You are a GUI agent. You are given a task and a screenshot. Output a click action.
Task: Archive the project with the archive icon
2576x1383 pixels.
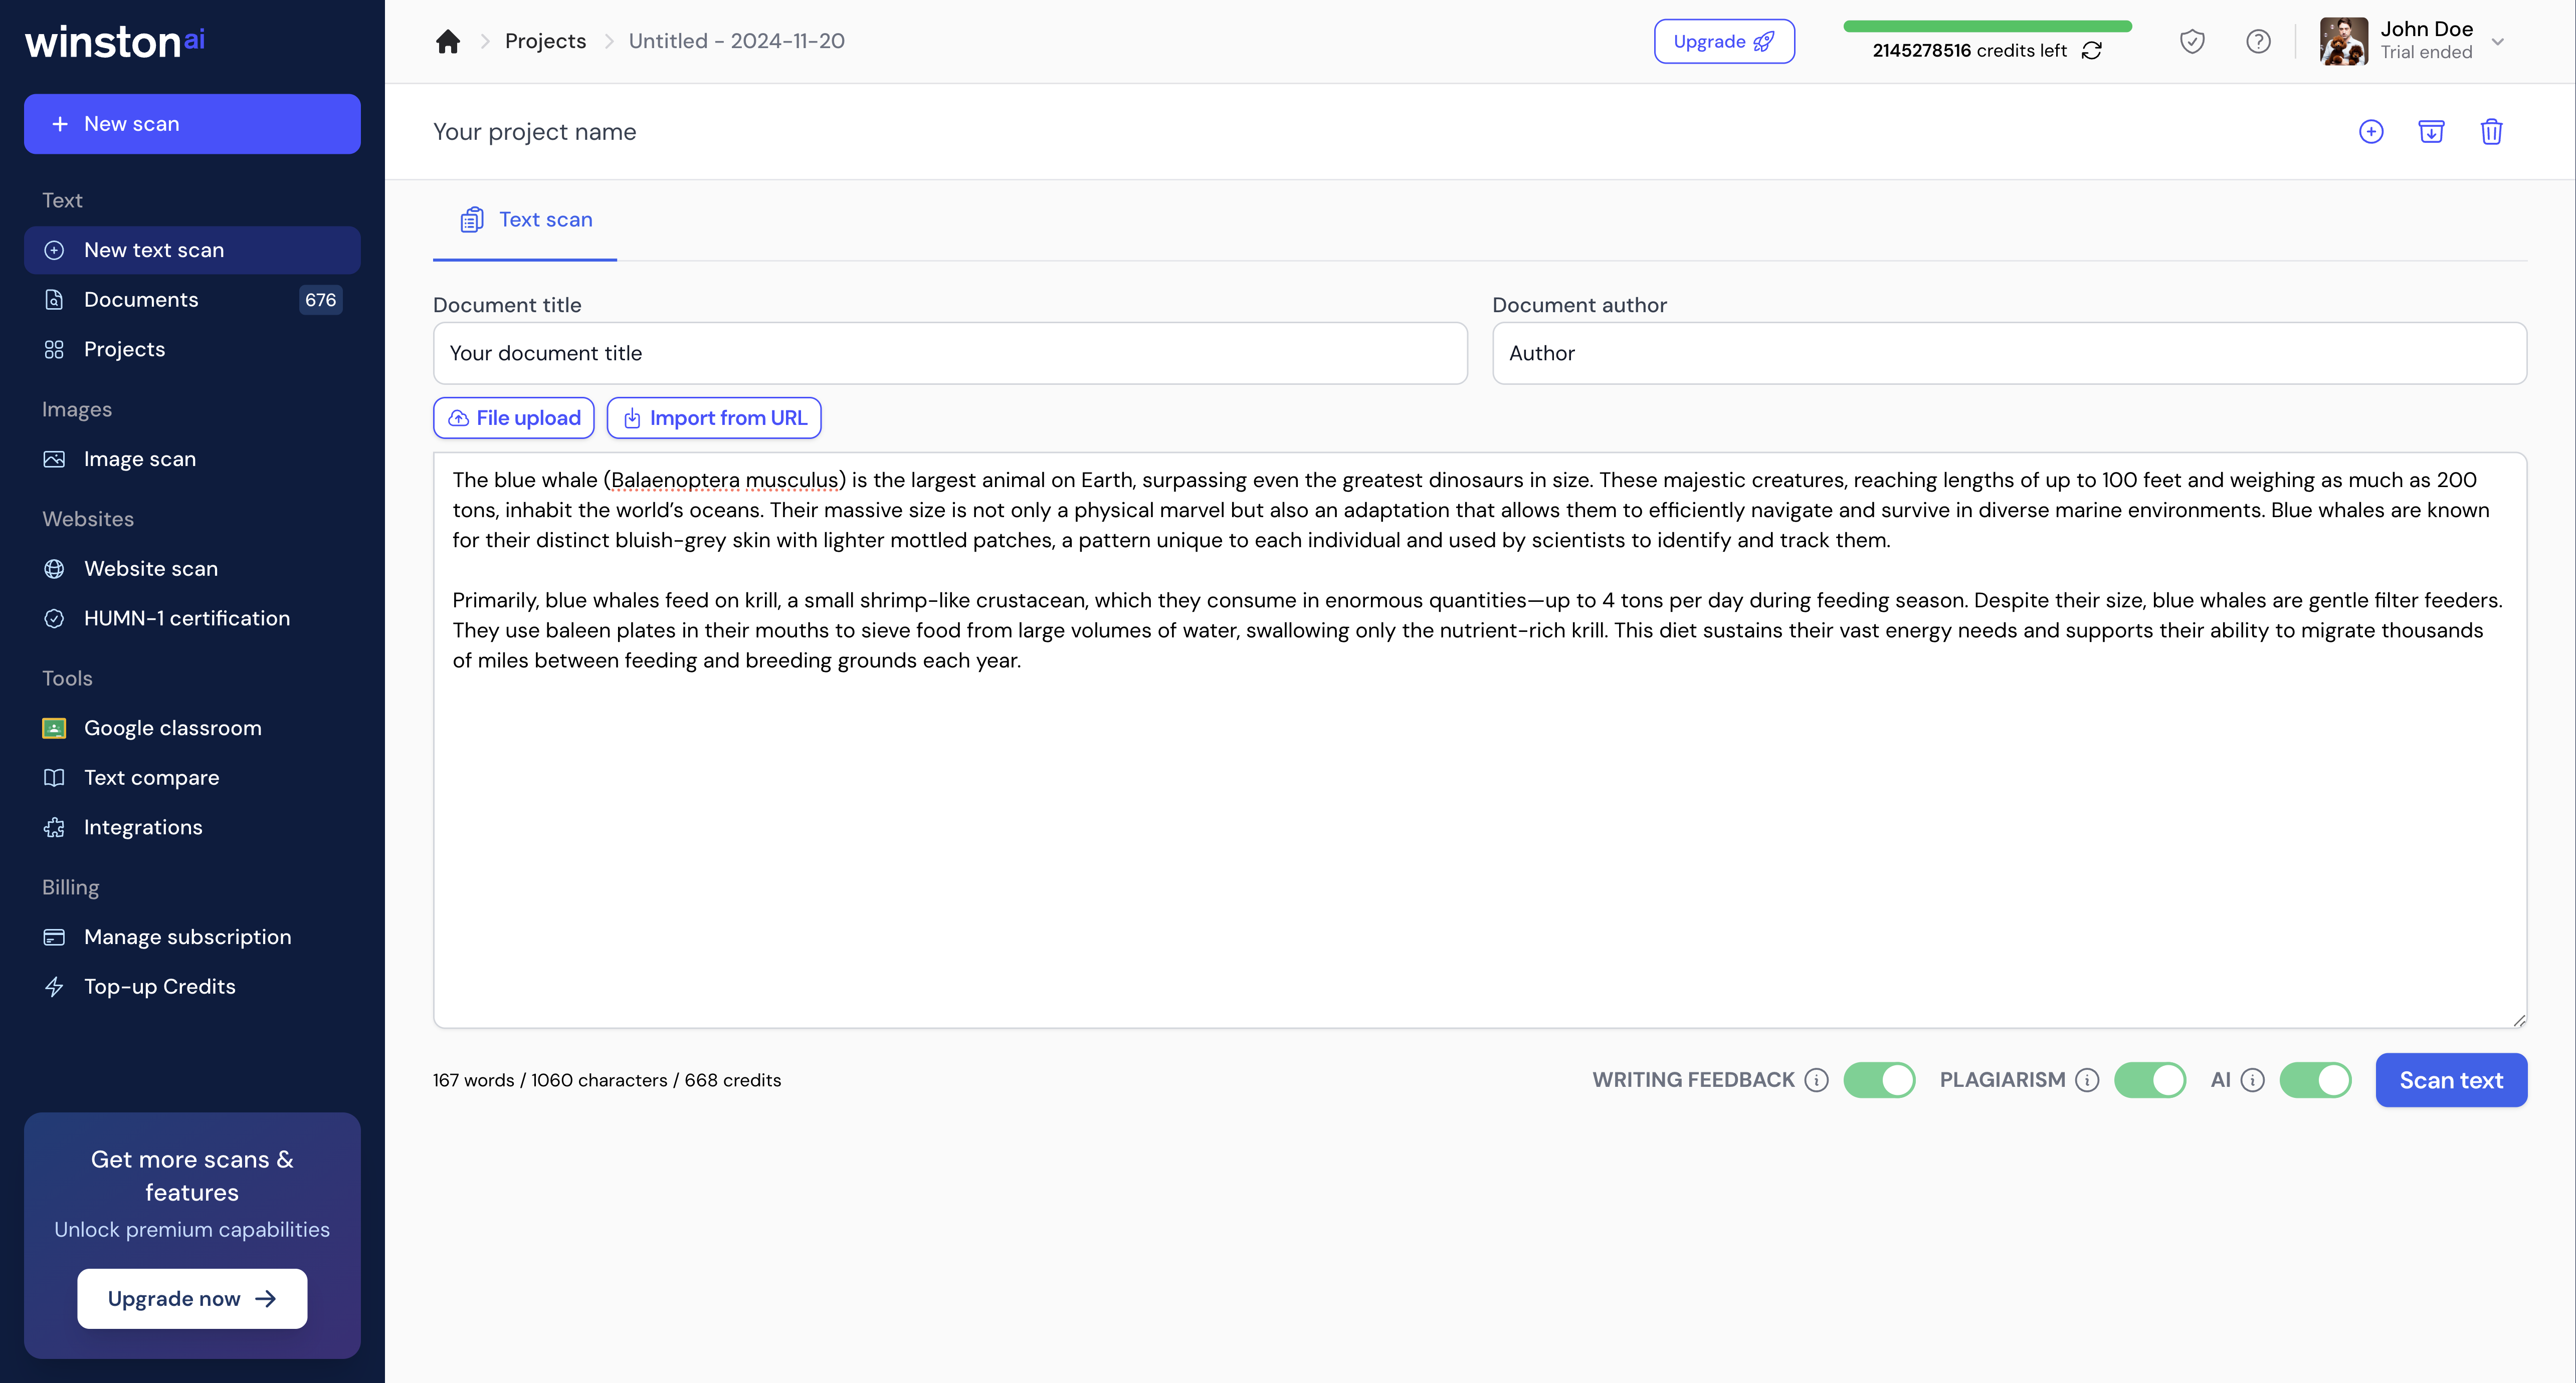tap(2430, 131)
